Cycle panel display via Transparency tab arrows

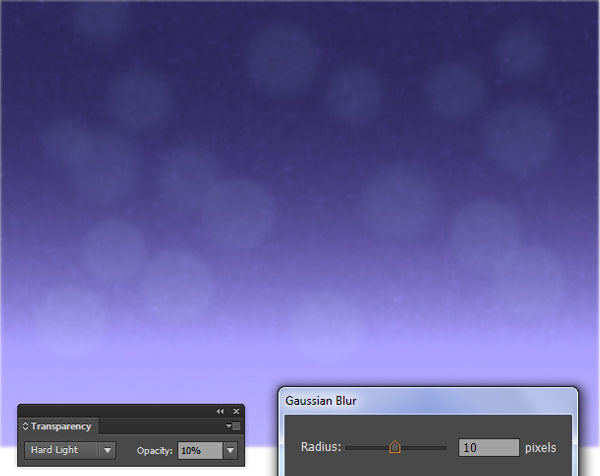click(26, 426)
